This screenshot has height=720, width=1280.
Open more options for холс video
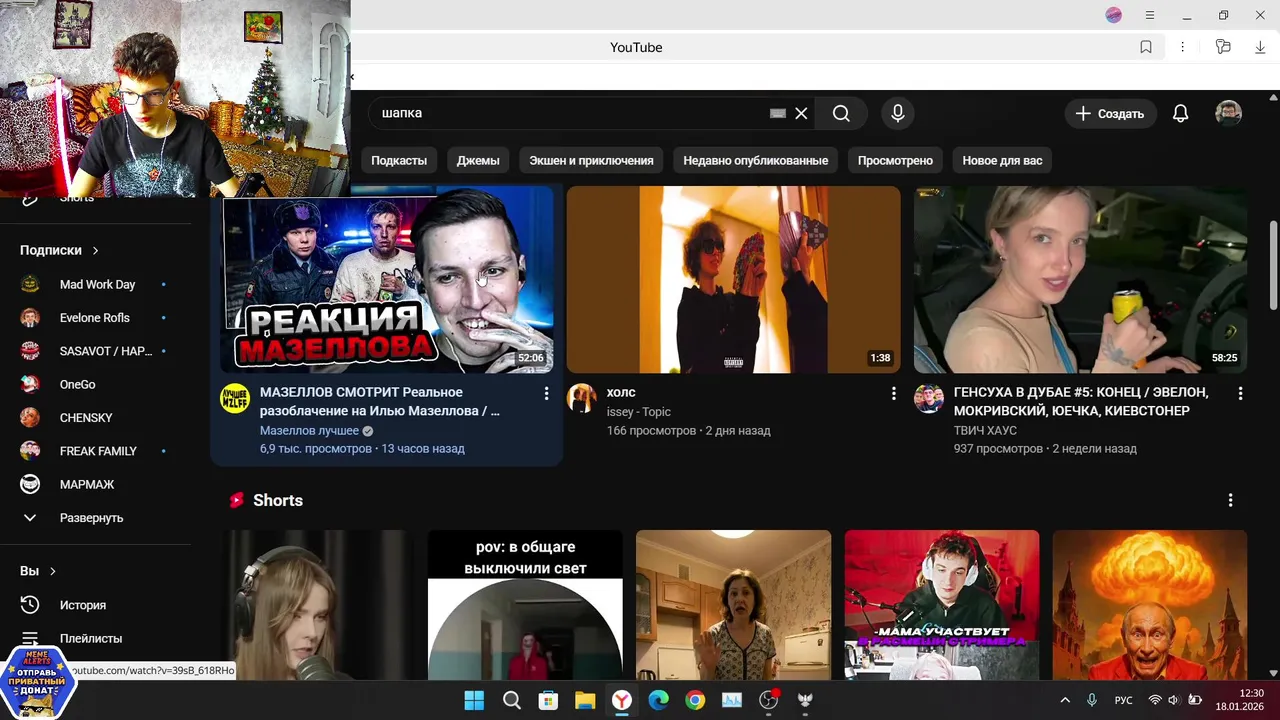[893, 394]
